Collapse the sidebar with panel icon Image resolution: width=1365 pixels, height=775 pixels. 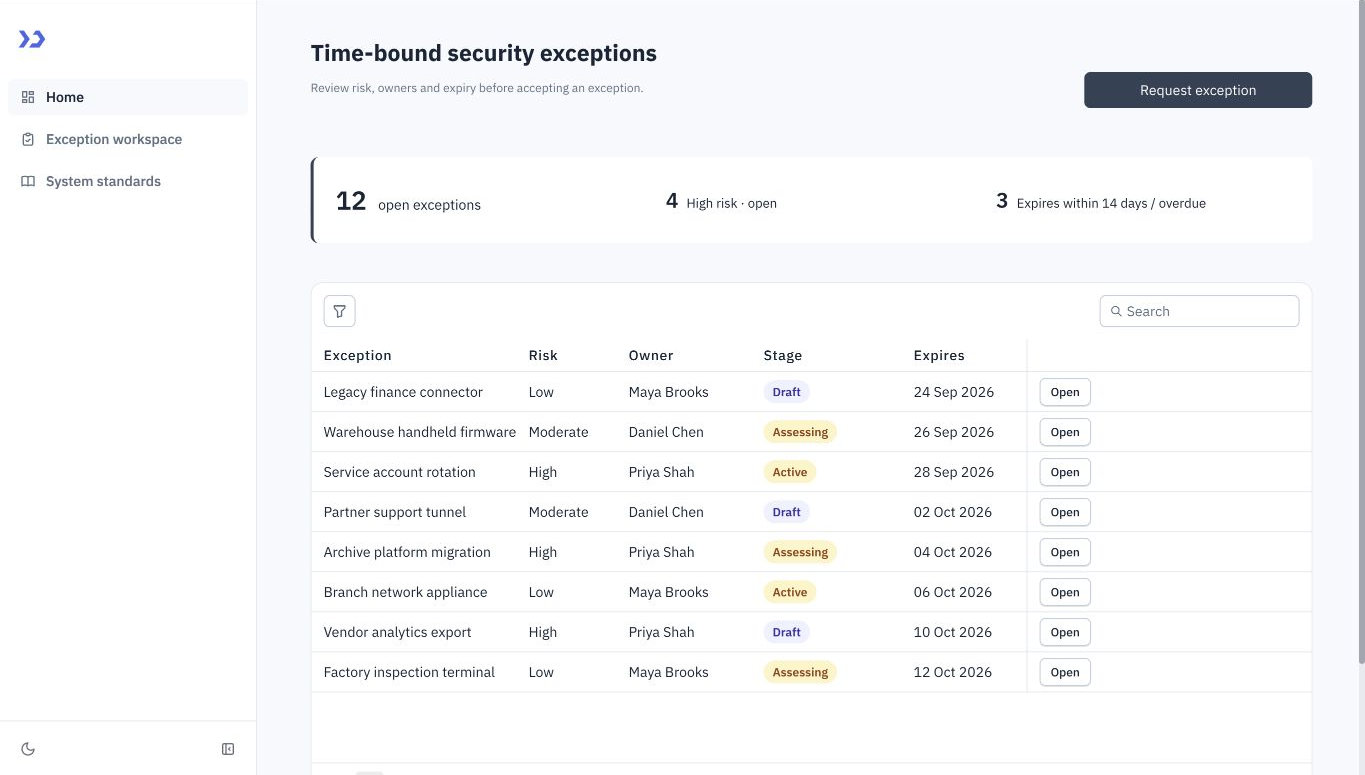point(228,749)
